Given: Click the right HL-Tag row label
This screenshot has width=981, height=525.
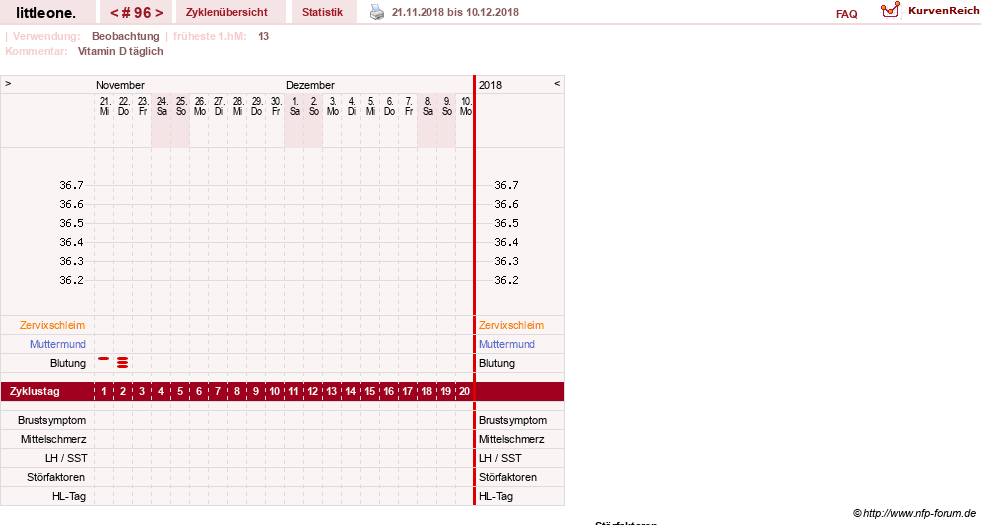Looking at the screenshot, I should [496, 497].
